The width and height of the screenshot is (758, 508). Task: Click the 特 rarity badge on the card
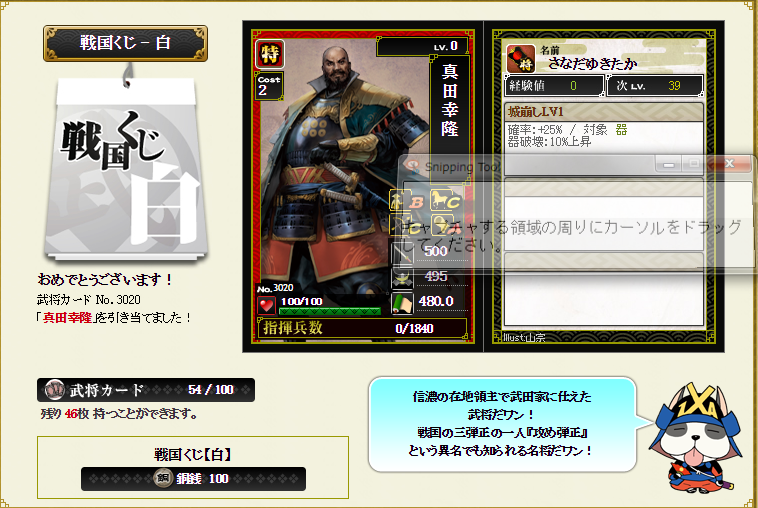pos(270,54)
